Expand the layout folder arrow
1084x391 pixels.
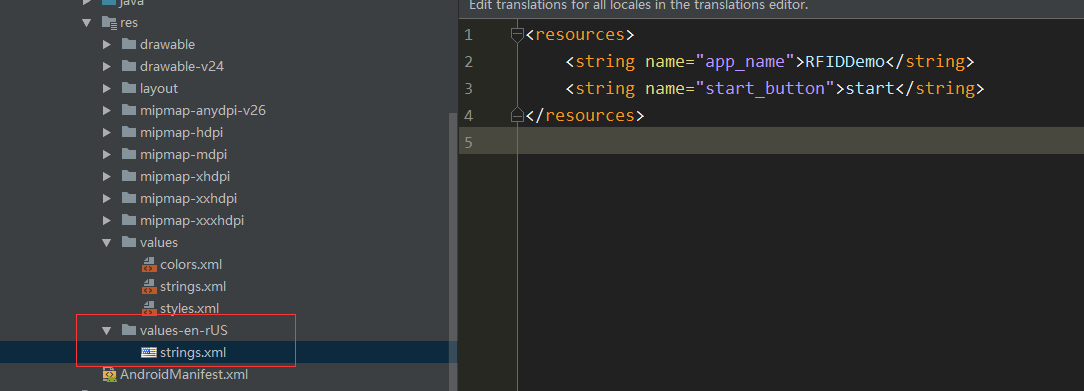pos(106,88)
